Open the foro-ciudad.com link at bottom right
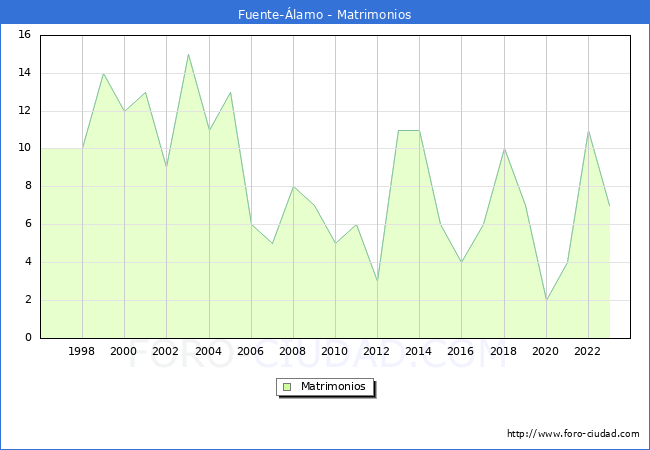650x450 pixels. [x=573, y=434]
